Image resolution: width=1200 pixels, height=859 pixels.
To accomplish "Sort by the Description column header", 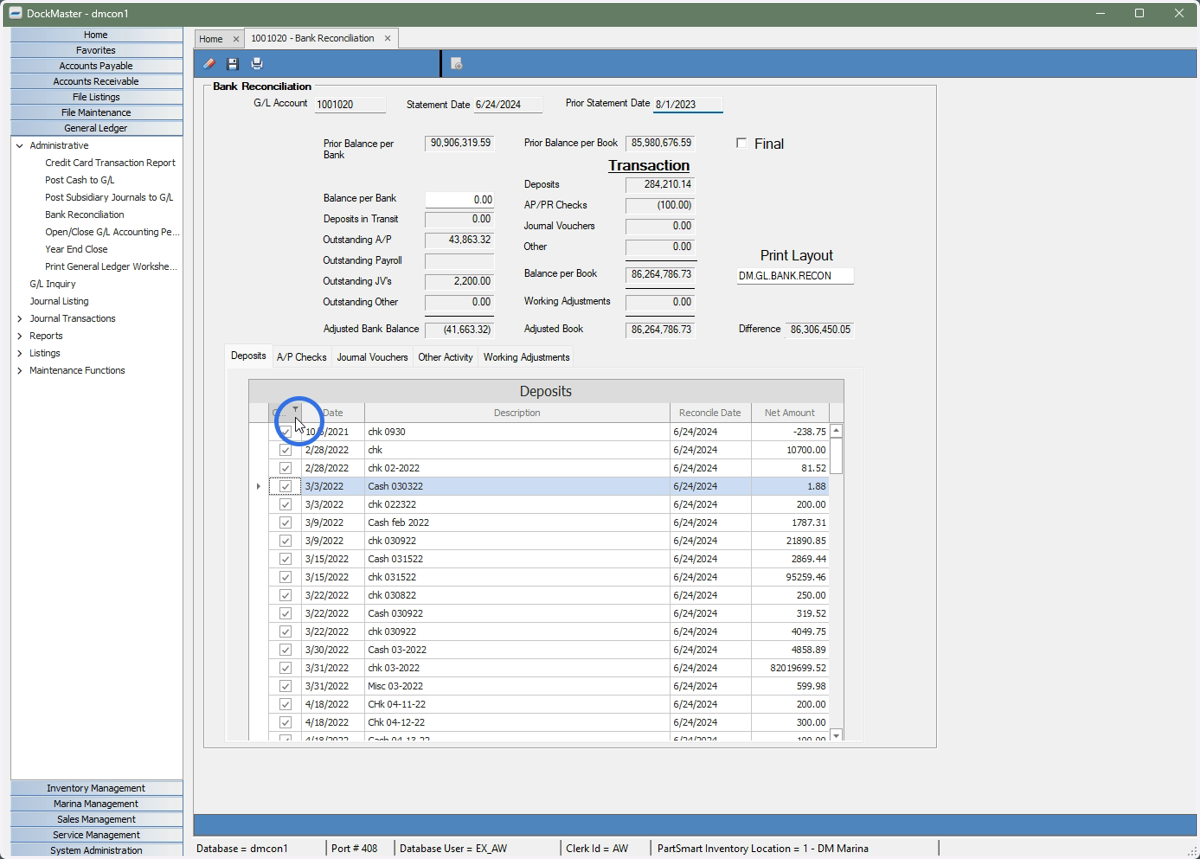I will tap(517, 413).
